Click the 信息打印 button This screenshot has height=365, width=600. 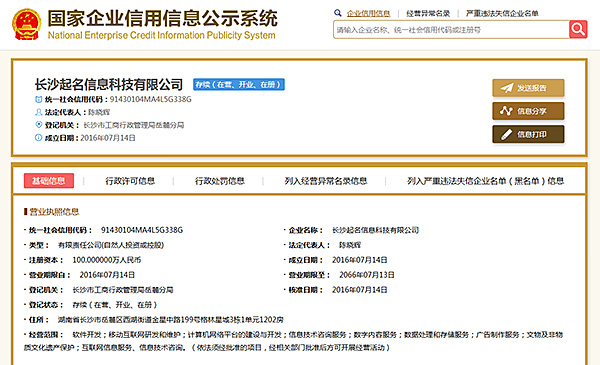coord(528,134)
